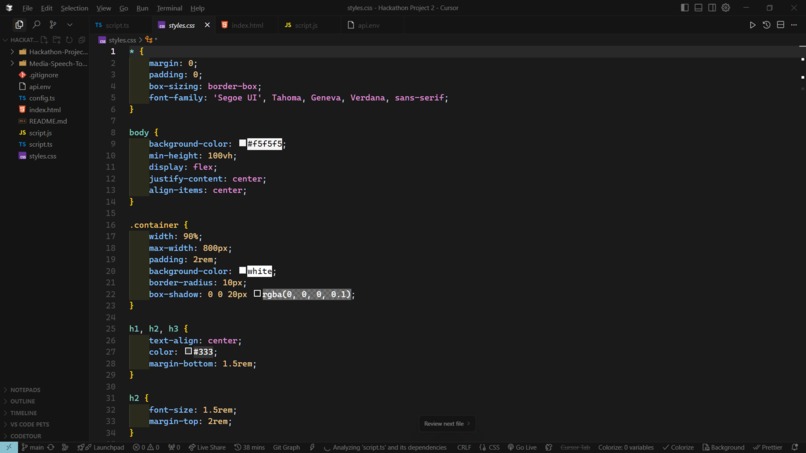Open the remote window indicator in status bar
This screenshot has width=806, height=453.
click(x=9, y=447)
